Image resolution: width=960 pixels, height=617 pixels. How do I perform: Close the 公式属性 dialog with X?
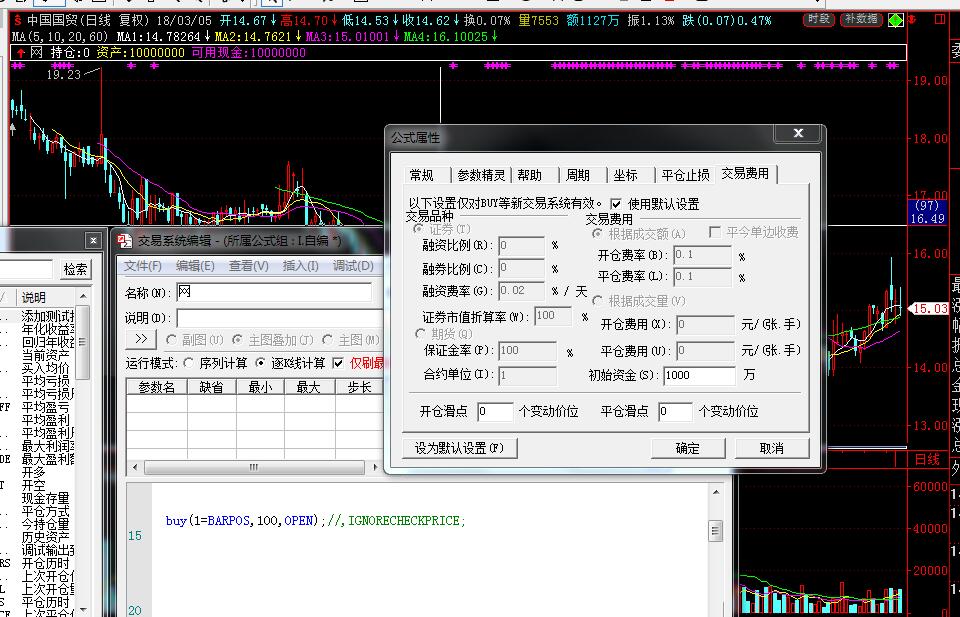coord(797,134)
